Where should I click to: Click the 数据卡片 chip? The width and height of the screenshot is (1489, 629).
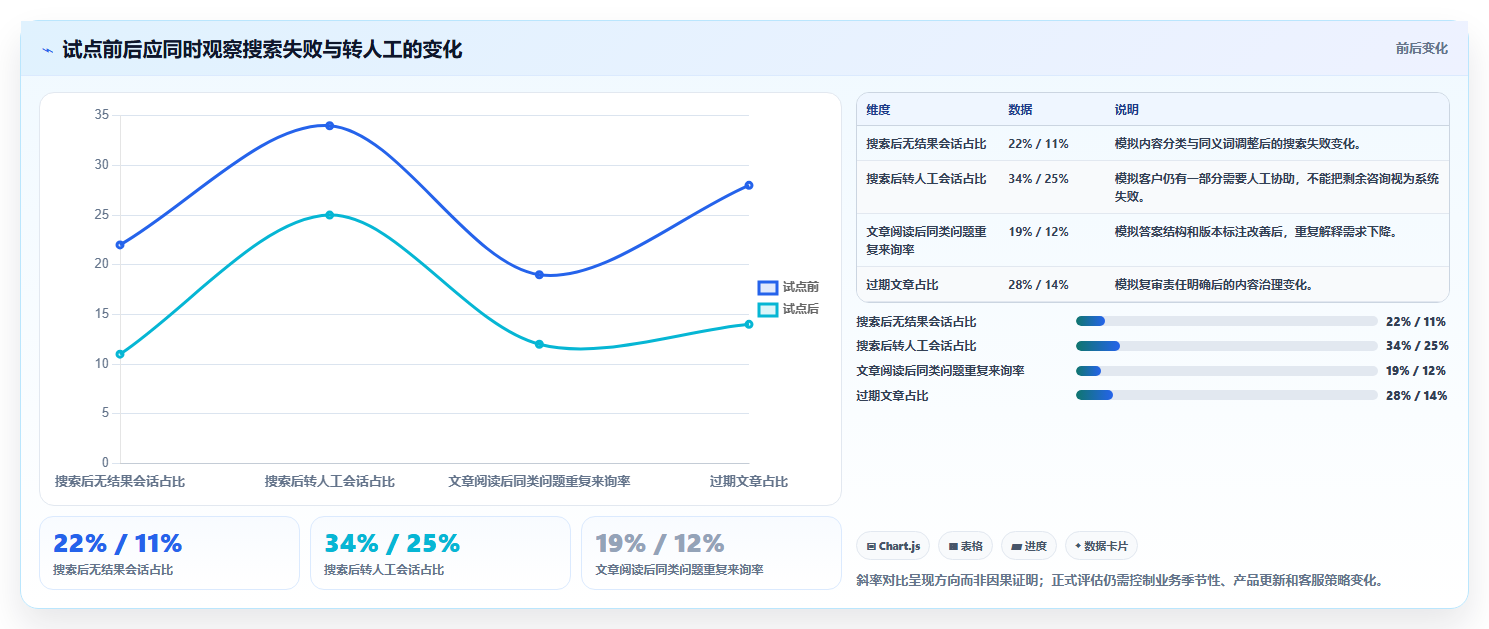click(x=1101, y=546)
